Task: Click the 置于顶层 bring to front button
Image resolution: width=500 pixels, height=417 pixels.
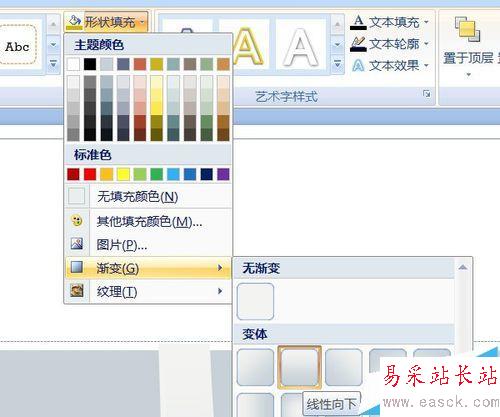Action: [468, 46]
